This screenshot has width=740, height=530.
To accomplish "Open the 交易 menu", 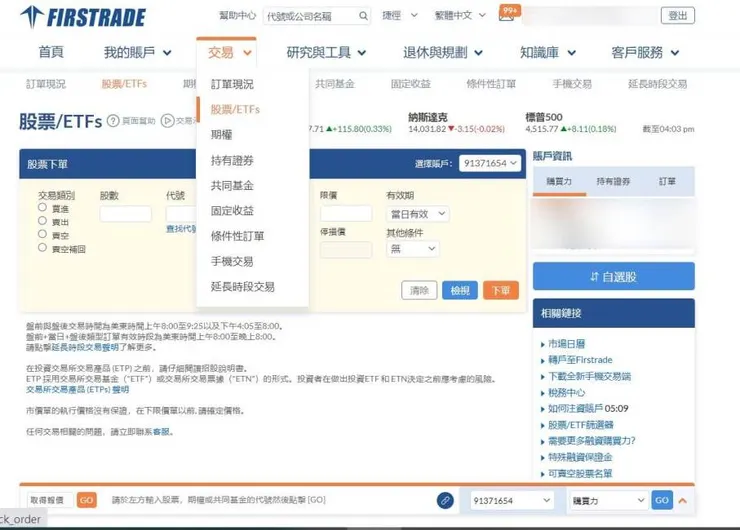I will tap(229, 52).
